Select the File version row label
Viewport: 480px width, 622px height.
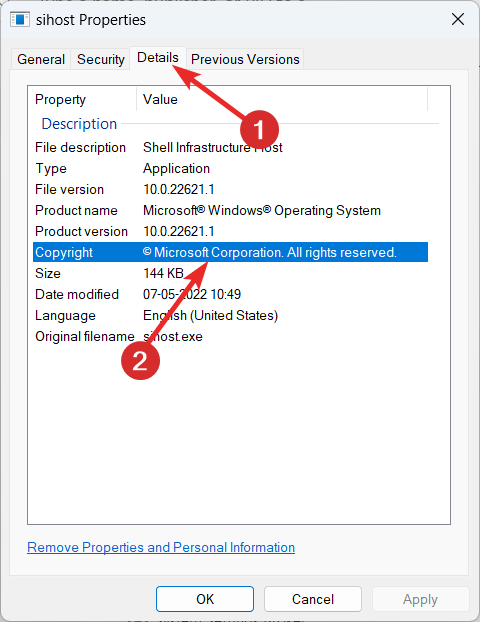(x=69, y=190)
